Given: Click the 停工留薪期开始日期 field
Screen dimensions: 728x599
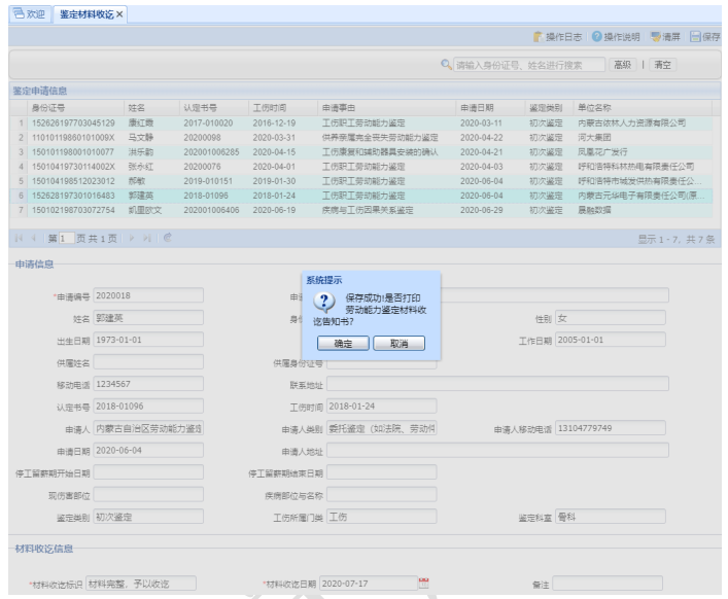Looking at the screenshot, I should (x=149, y=472).
